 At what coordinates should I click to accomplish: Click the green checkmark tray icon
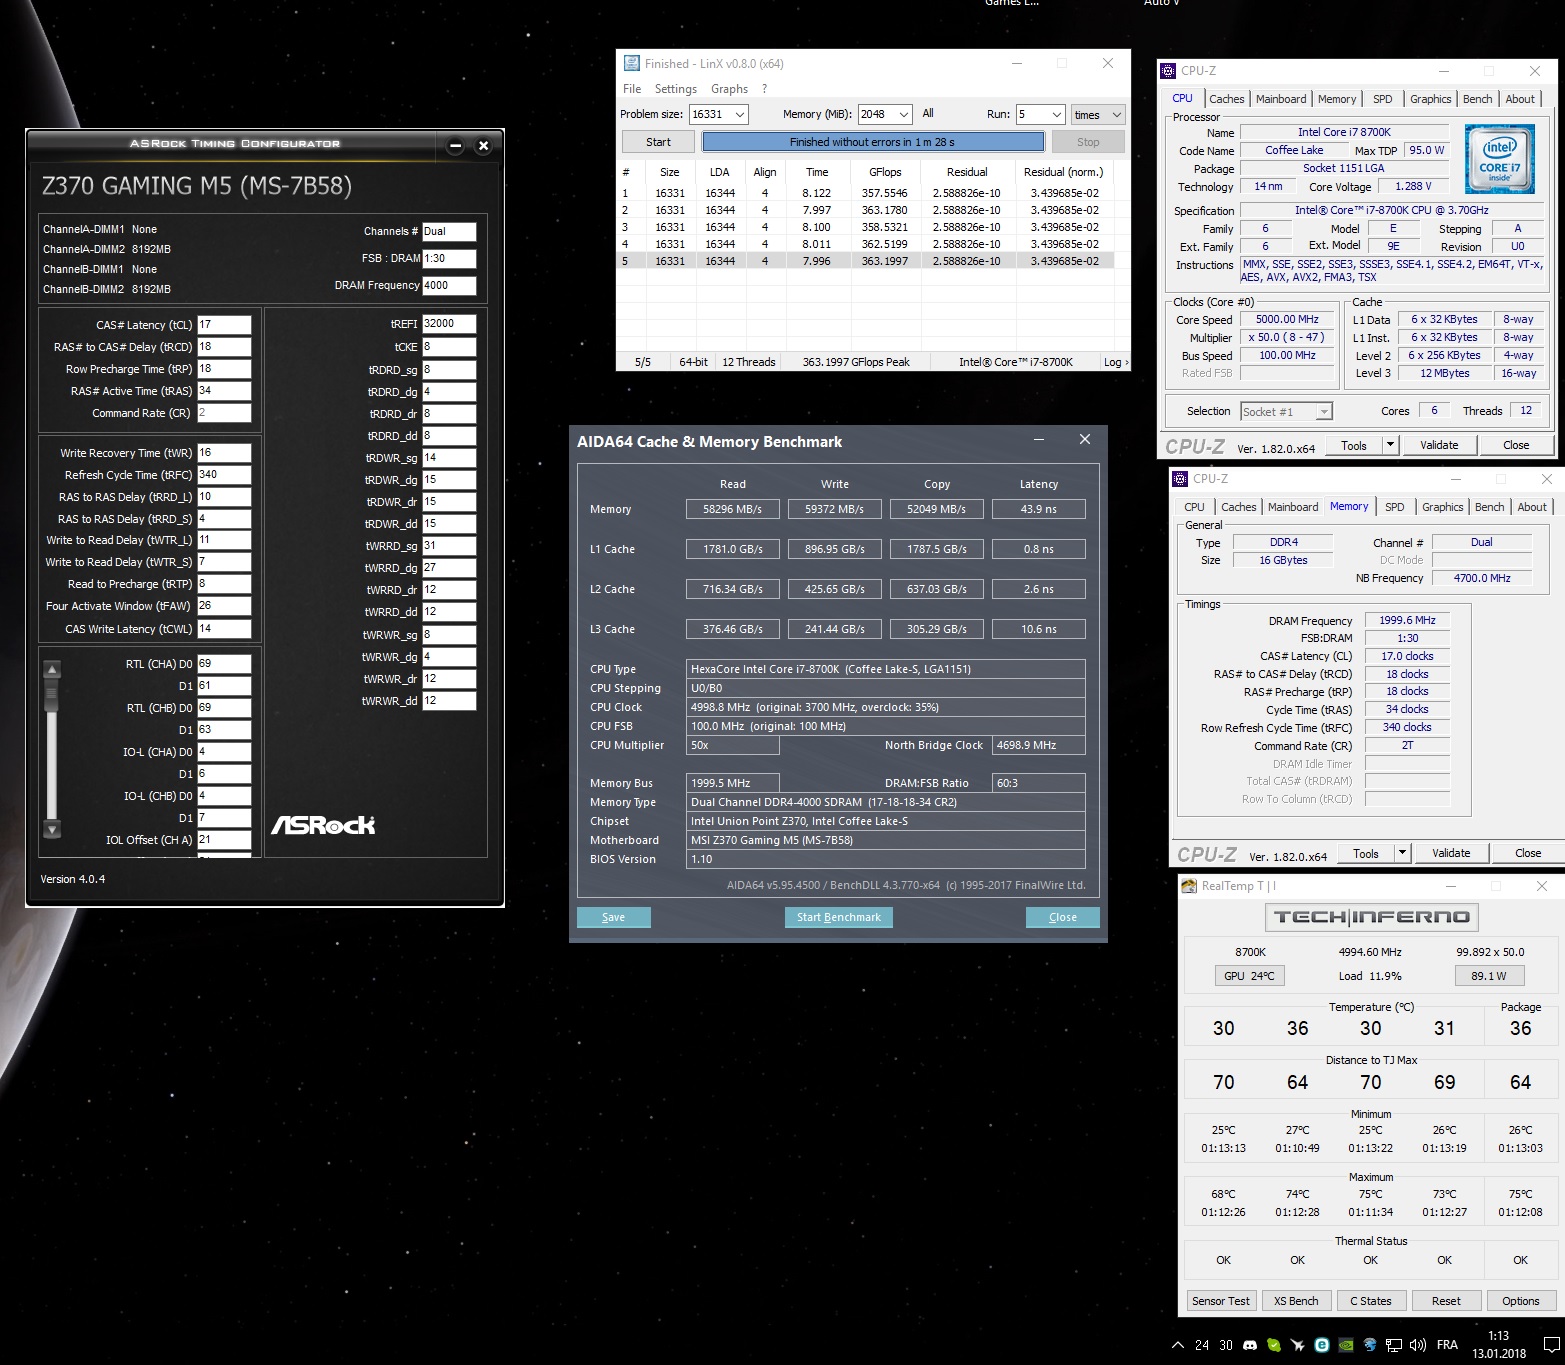click(x=1275, y=1345)
